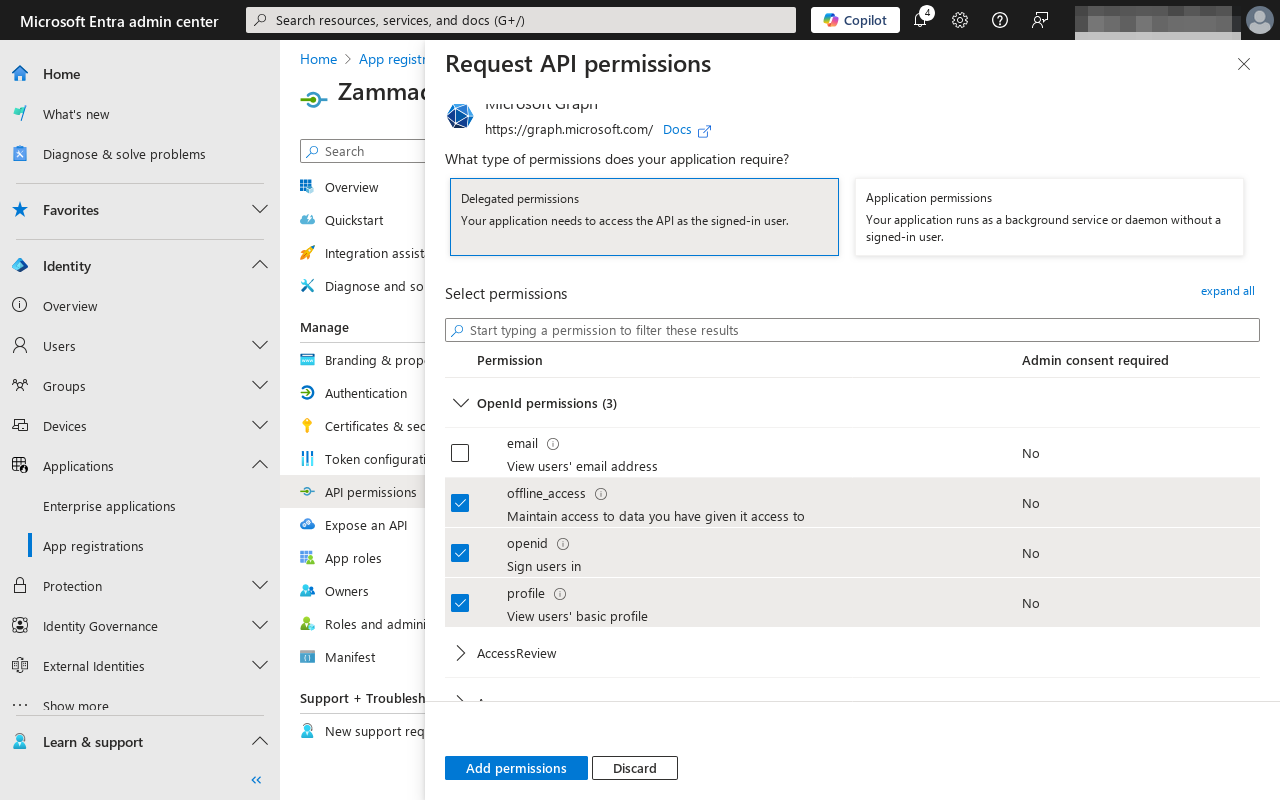Open the account avatar menu
The image size is (1280, 800).
pos(1260,20)
